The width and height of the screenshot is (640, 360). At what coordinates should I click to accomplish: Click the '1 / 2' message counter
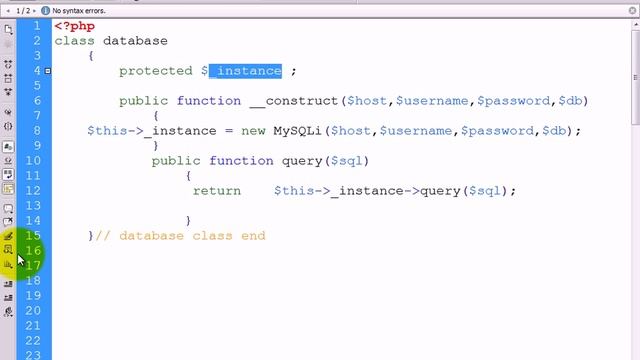(x=23, y=11)
